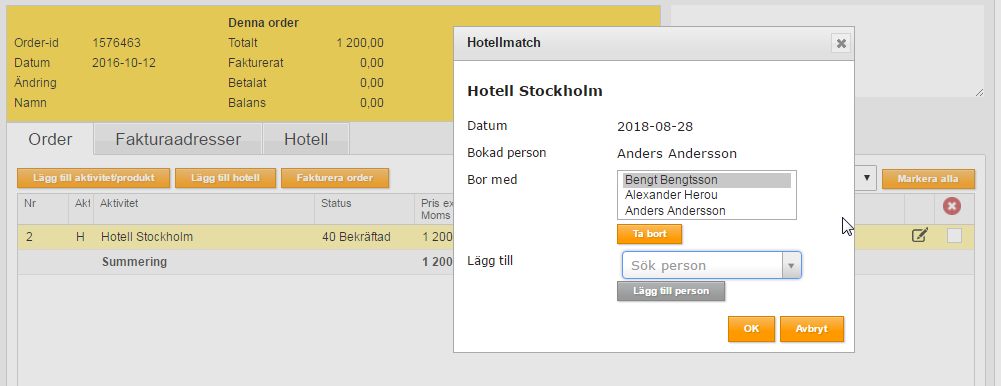Viewport: 1001px width, 386px height.
Task: Tick the checkbox on Hotell Stockholm row
Action: (x=954, y=236)
